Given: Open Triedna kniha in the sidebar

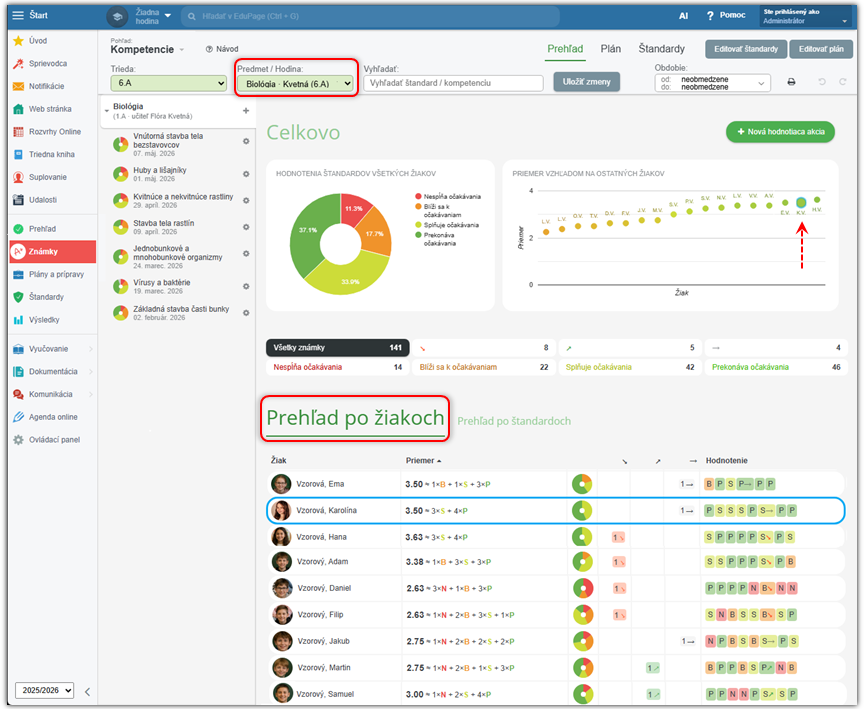Looking at the screenshot, I should (x=52, y=154).
